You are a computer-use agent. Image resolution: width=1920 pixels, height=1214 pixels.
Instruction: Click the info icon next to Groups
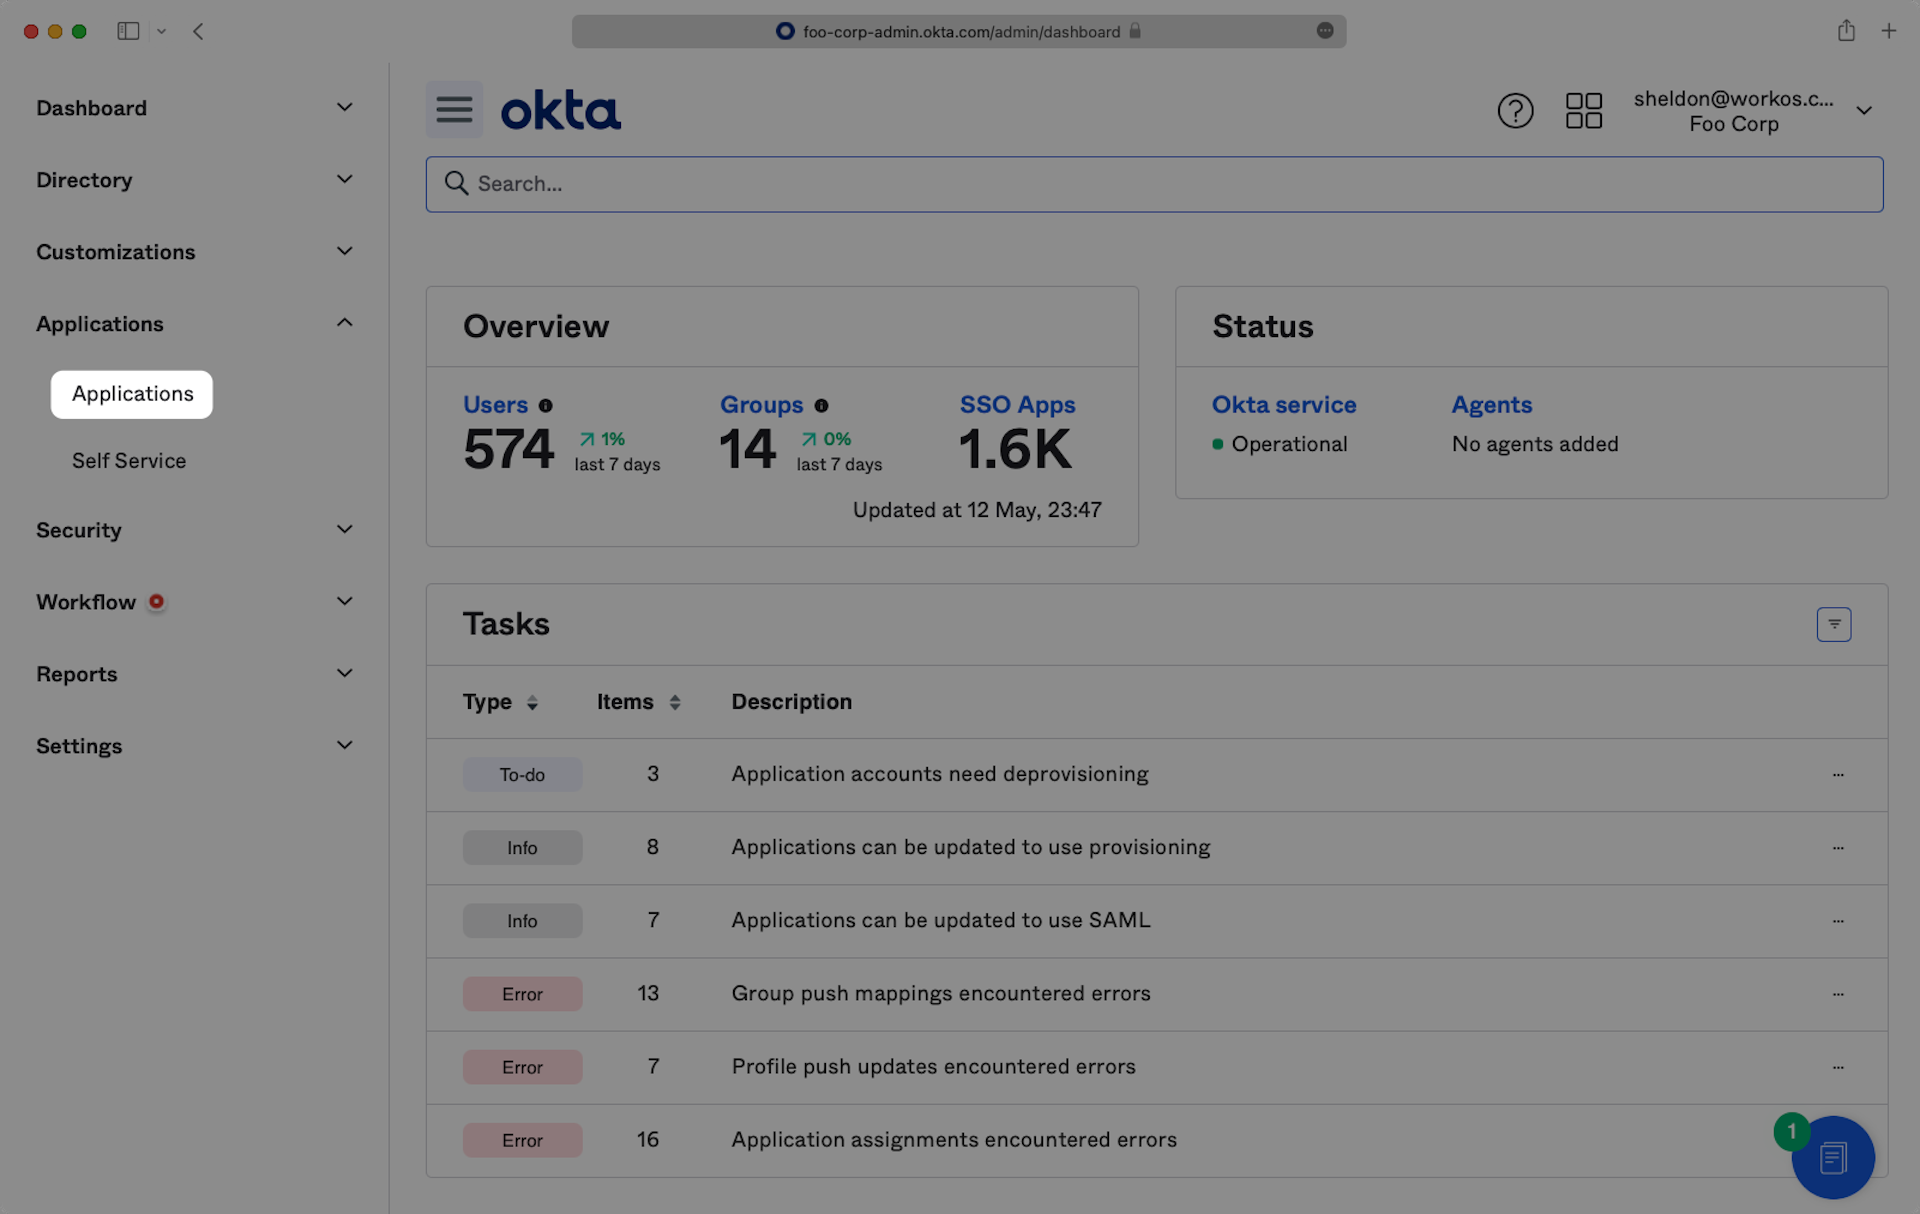(821, 406)
